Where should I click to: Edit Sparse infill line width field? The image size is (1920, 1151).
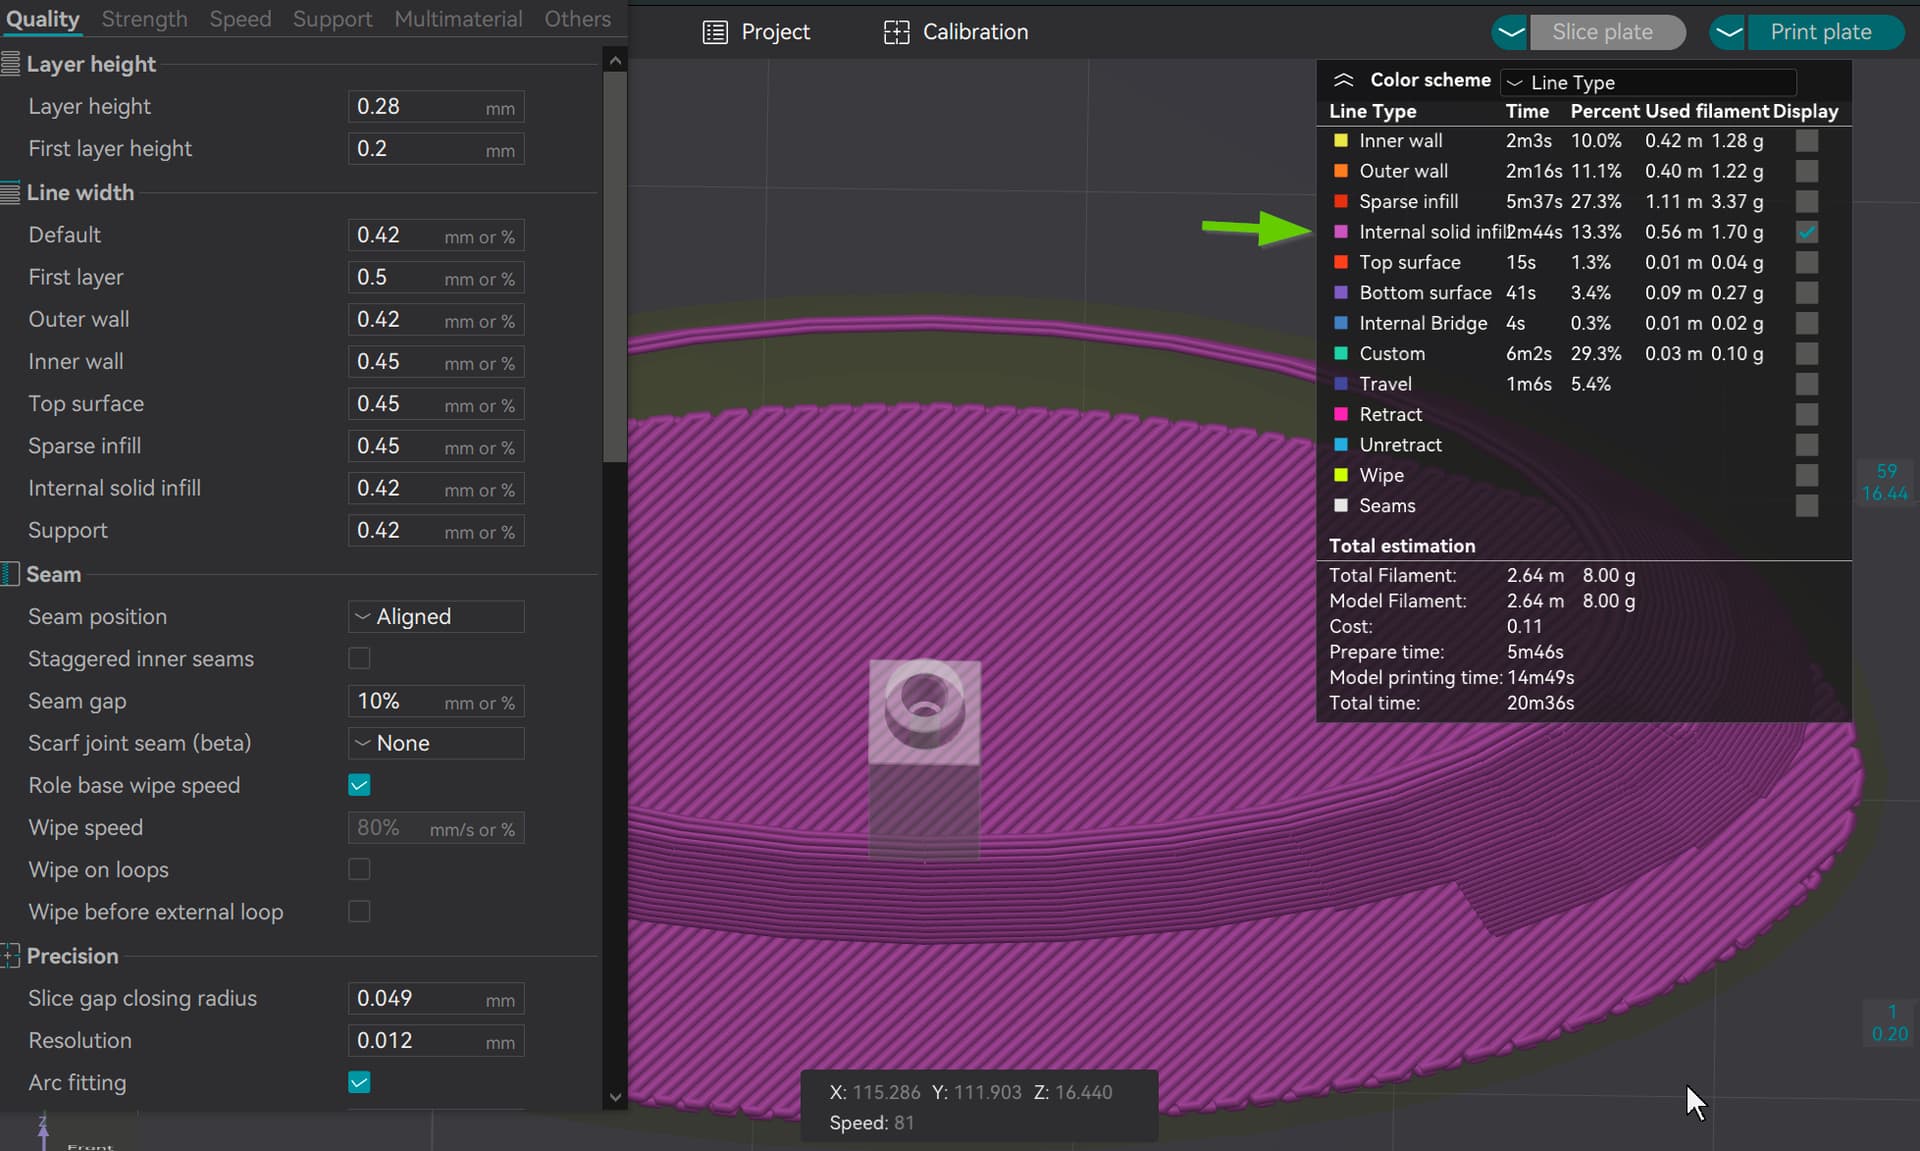[x=436, y=446]
